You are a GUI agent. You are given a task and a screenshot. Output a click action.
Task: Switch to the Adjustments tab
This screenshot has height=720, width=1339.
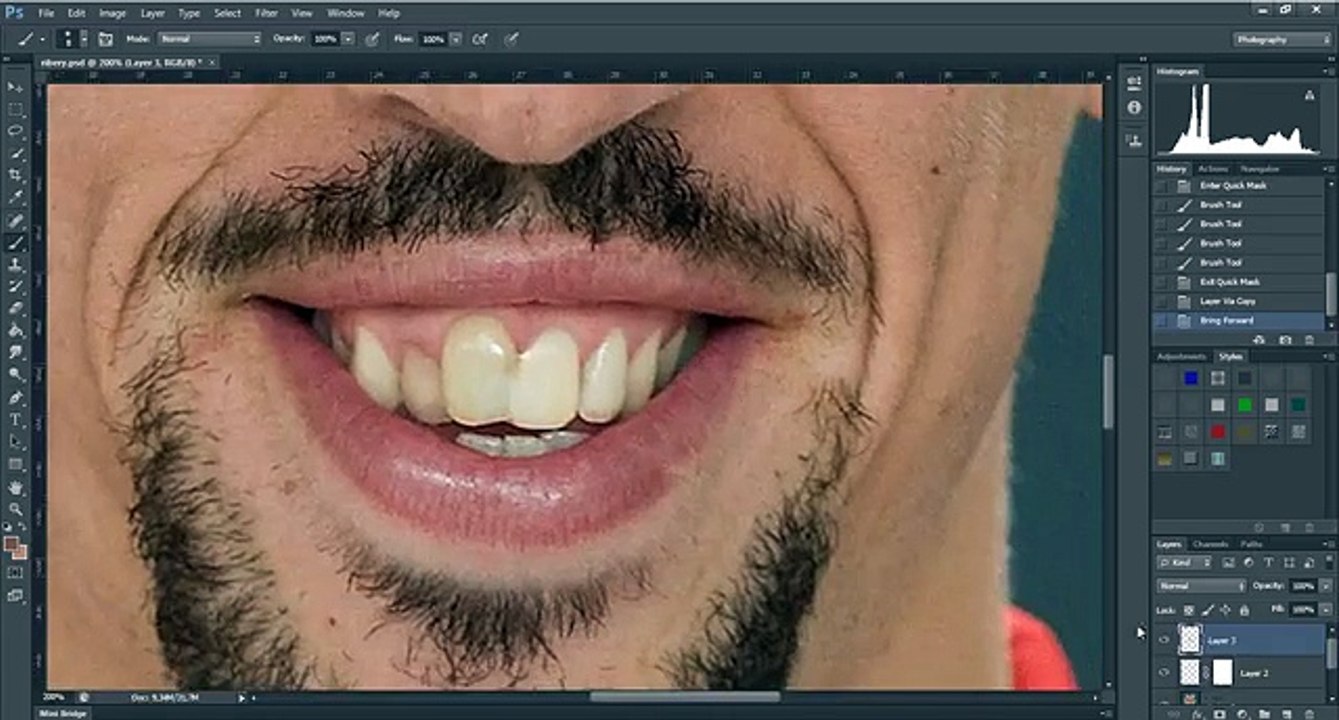[1181, 356]
